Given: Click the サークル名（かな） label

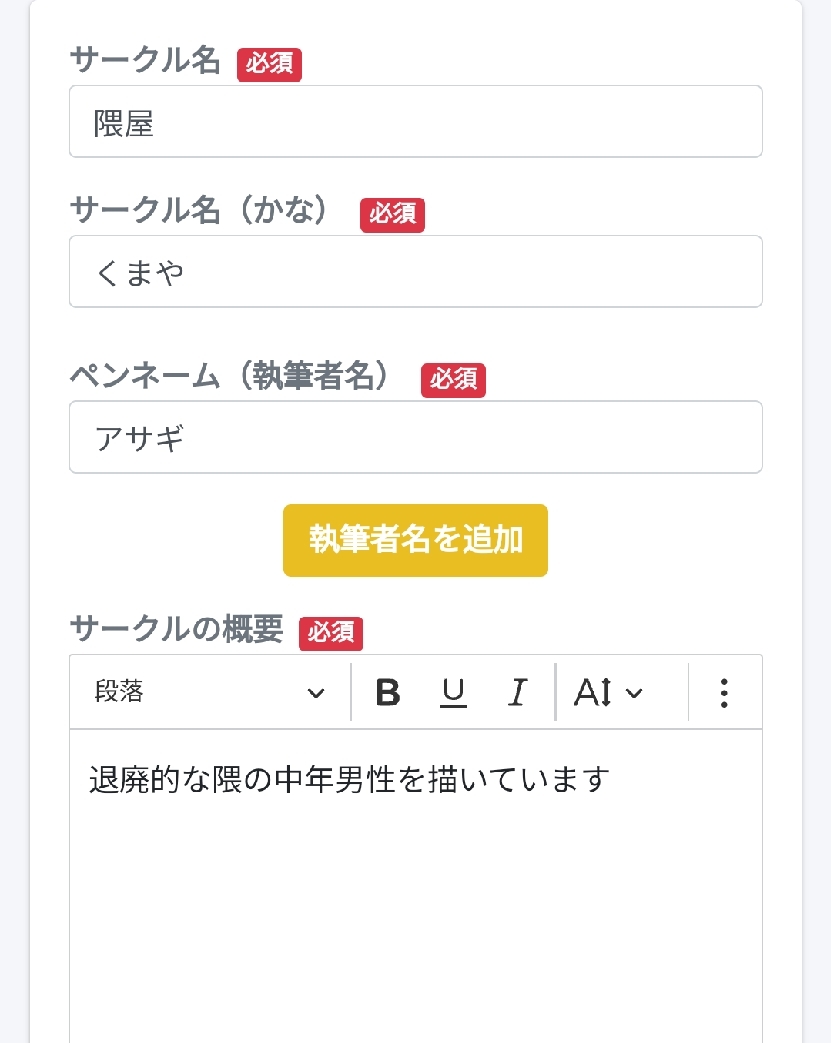Looking at the screenshot, I should [x=199, y=211].
